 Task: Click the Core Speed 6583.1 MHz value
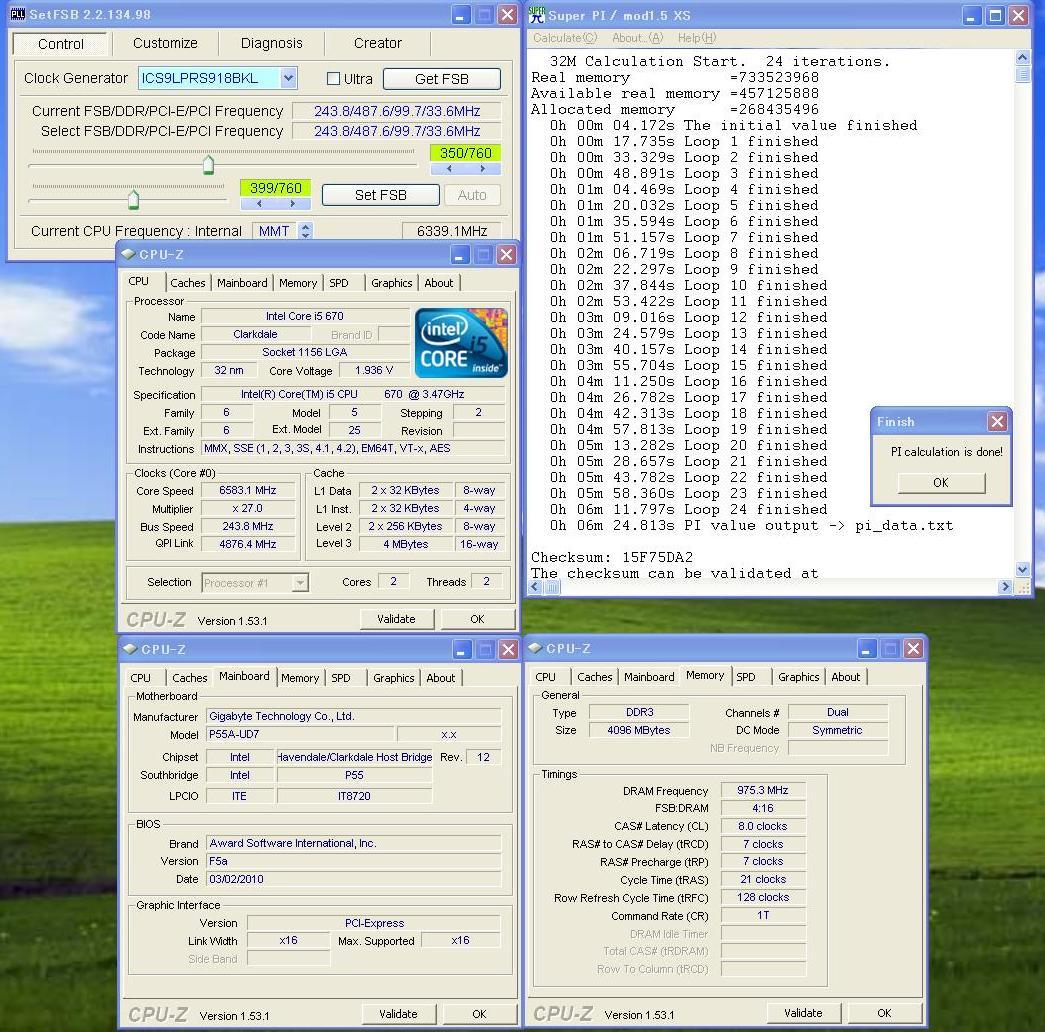[248, 490]
